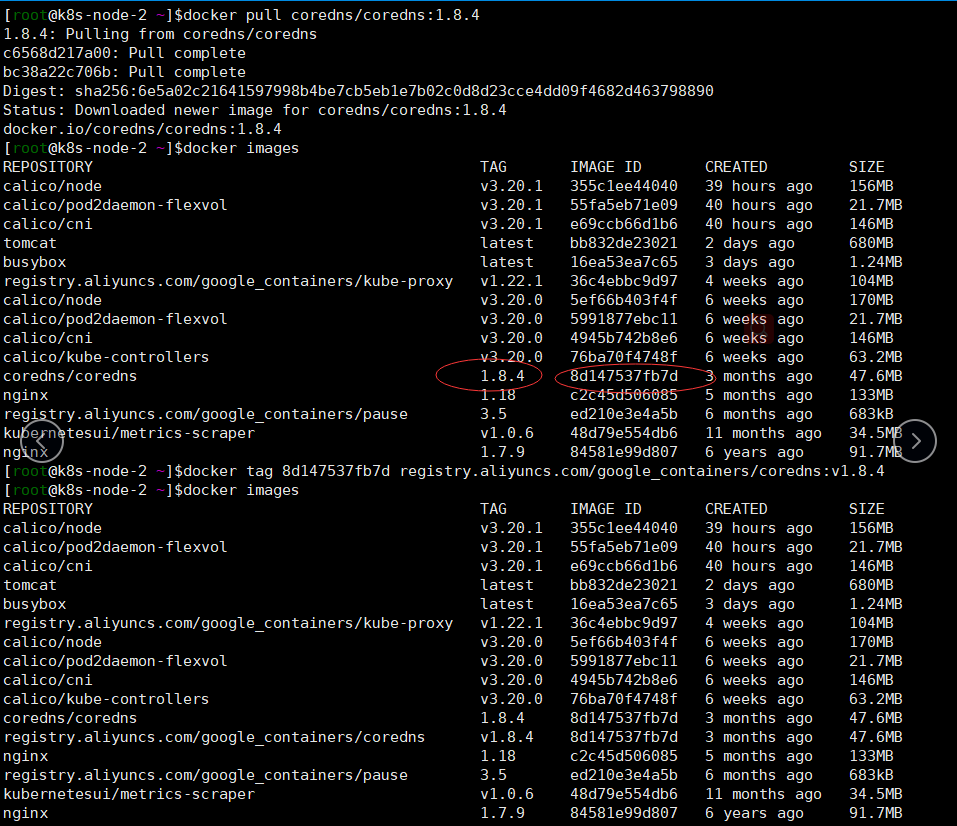The height and width of the screenshot is (826, 957).
Task: Click the 'docker images' command after docker tag
Action: click(241, 490)
